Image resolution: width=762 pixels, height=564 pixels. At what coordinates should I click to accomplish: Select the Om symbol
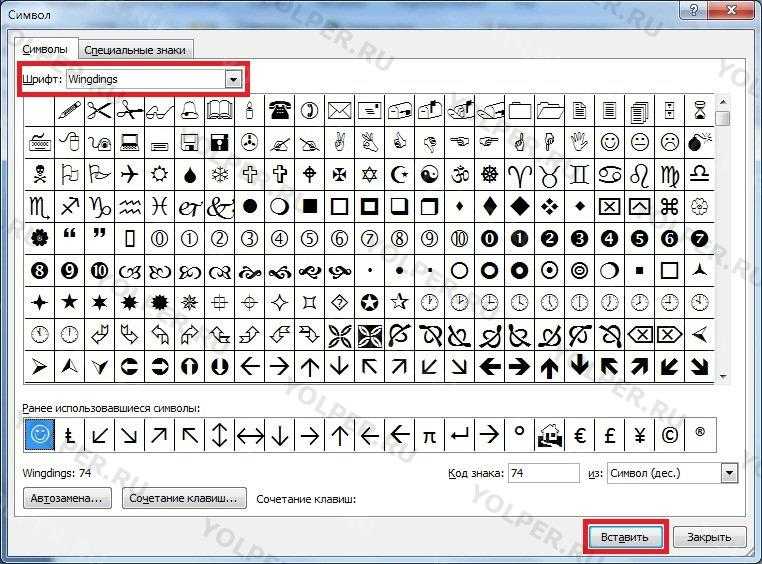pos(459,174)
